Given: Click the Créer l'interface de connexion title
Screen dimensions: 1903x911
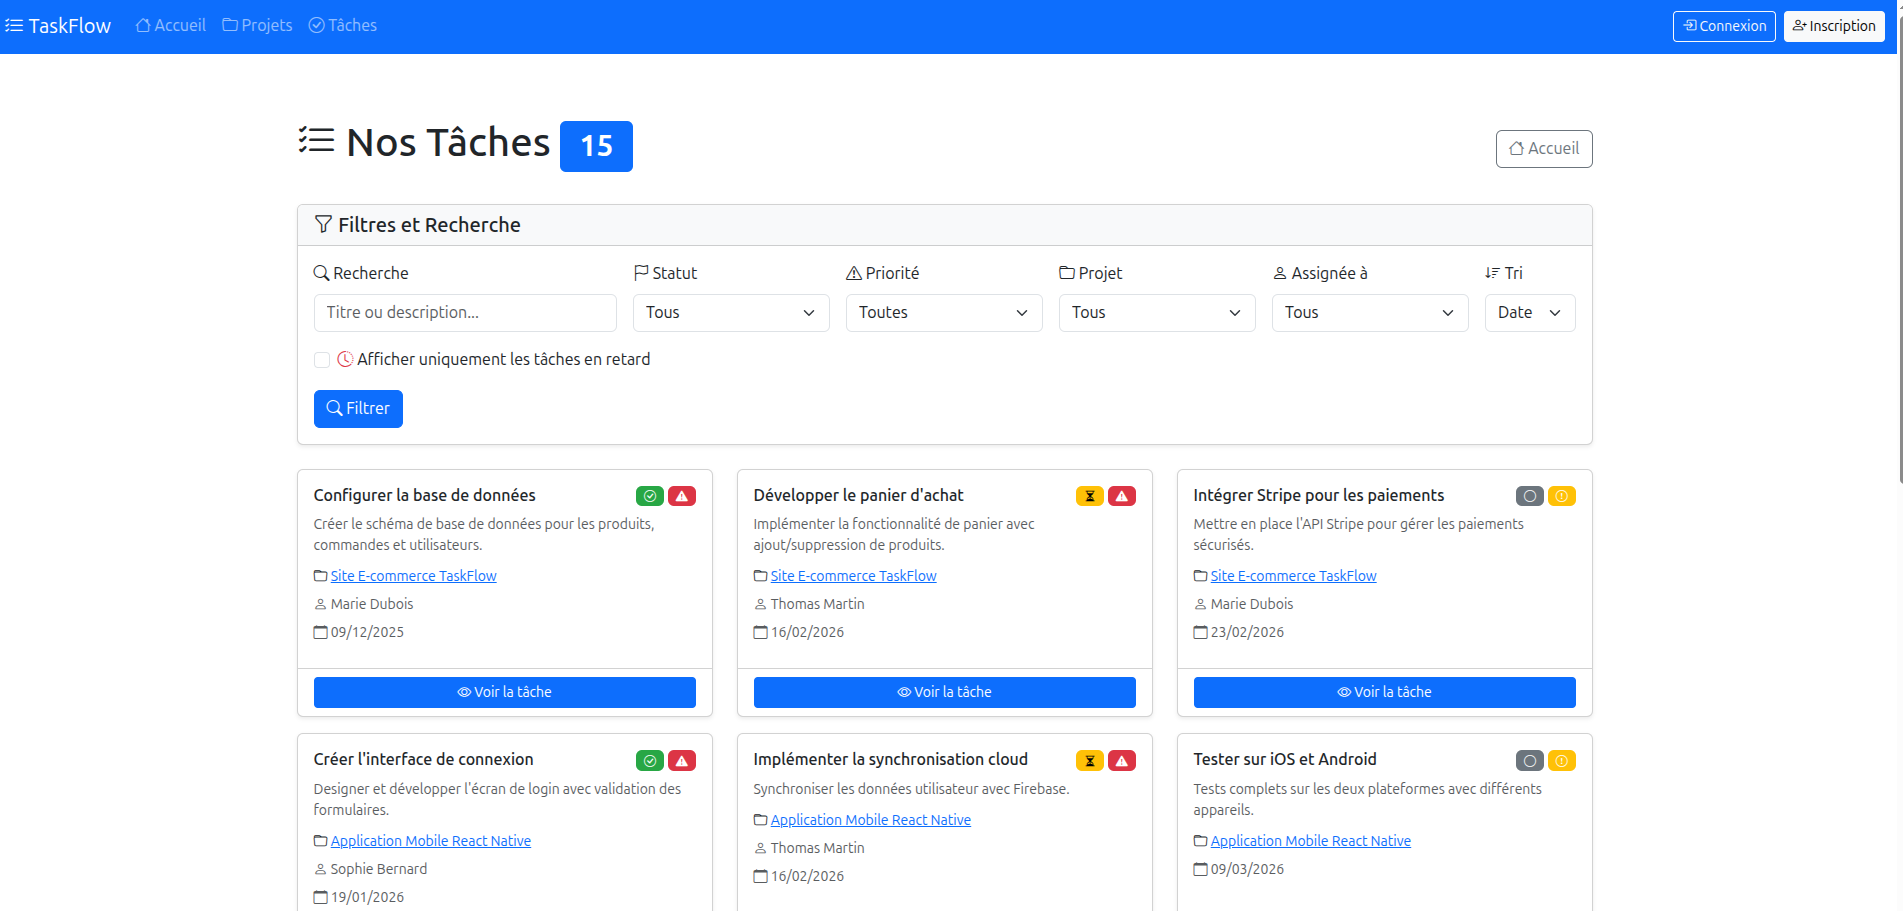Looking at the screenshot, I should click(x=423, y=760).
